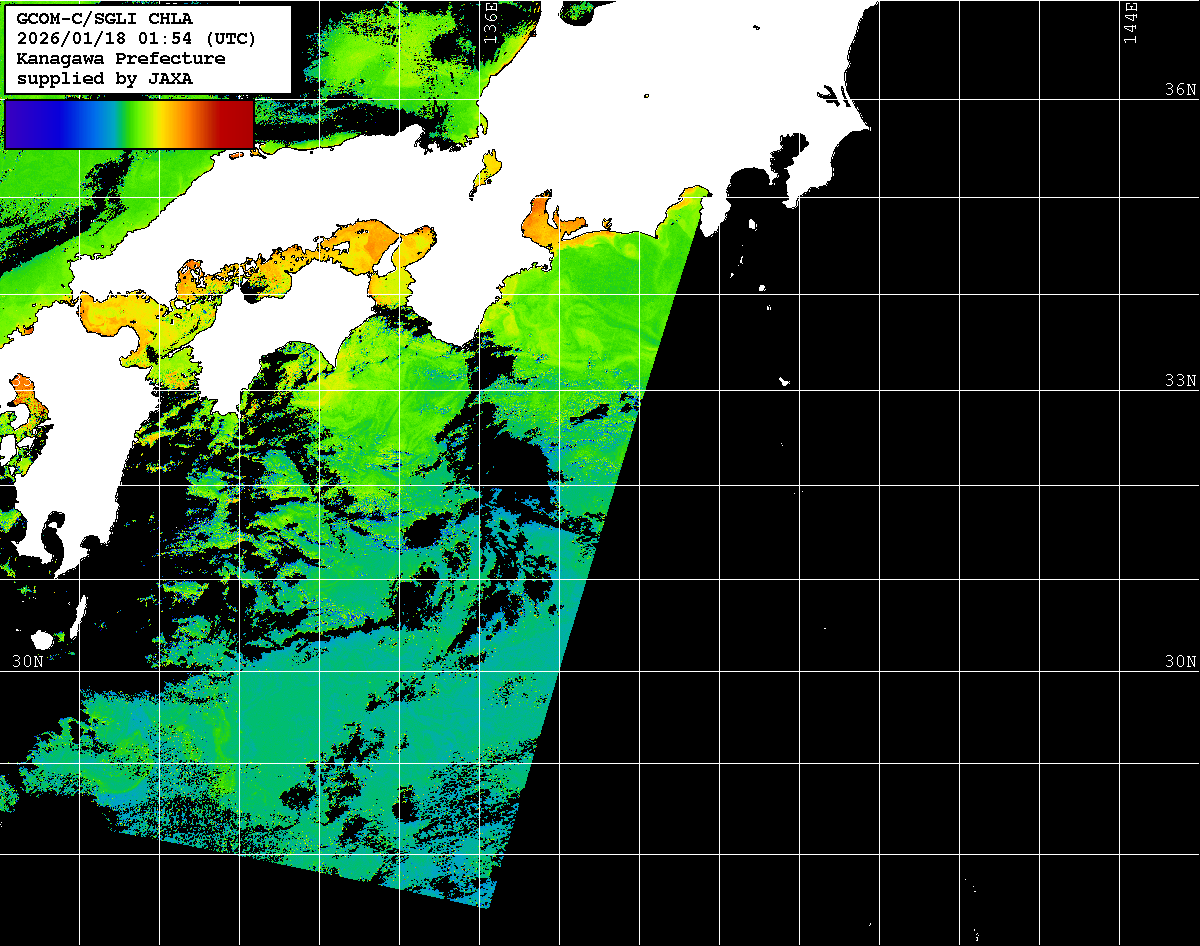Click the GCOM-C/SGLI CHLA title text
Image resolution: width=1200 pixels, height=946 pixels.
[x=105, y=19]
